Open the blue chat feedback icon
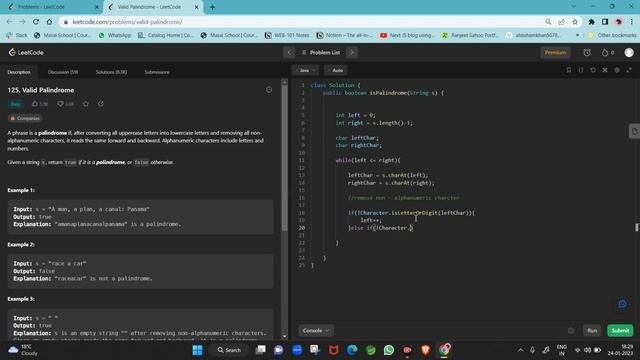The height and width of the screenshot is (360, 640). click(622, 304)
